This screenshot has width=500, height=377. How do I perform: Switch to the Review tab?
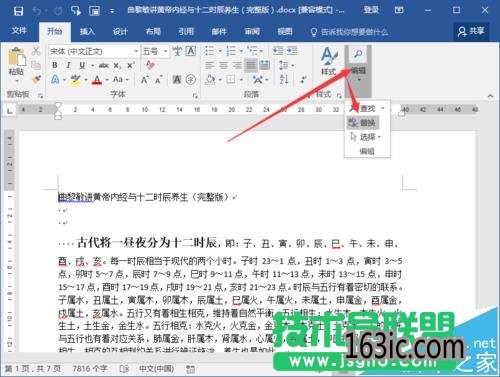click(252, 32)
